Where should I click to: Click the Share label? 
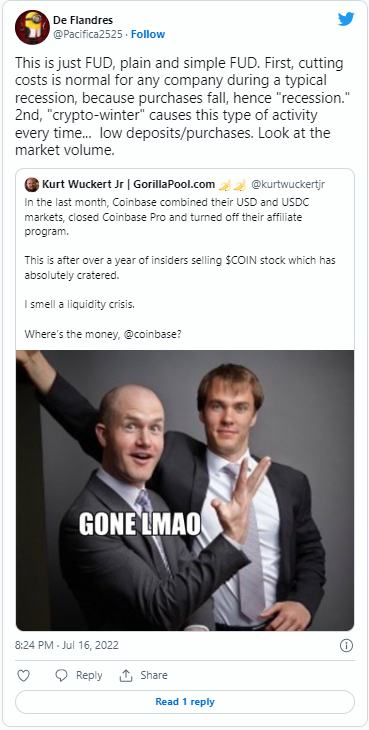[154, 676]
